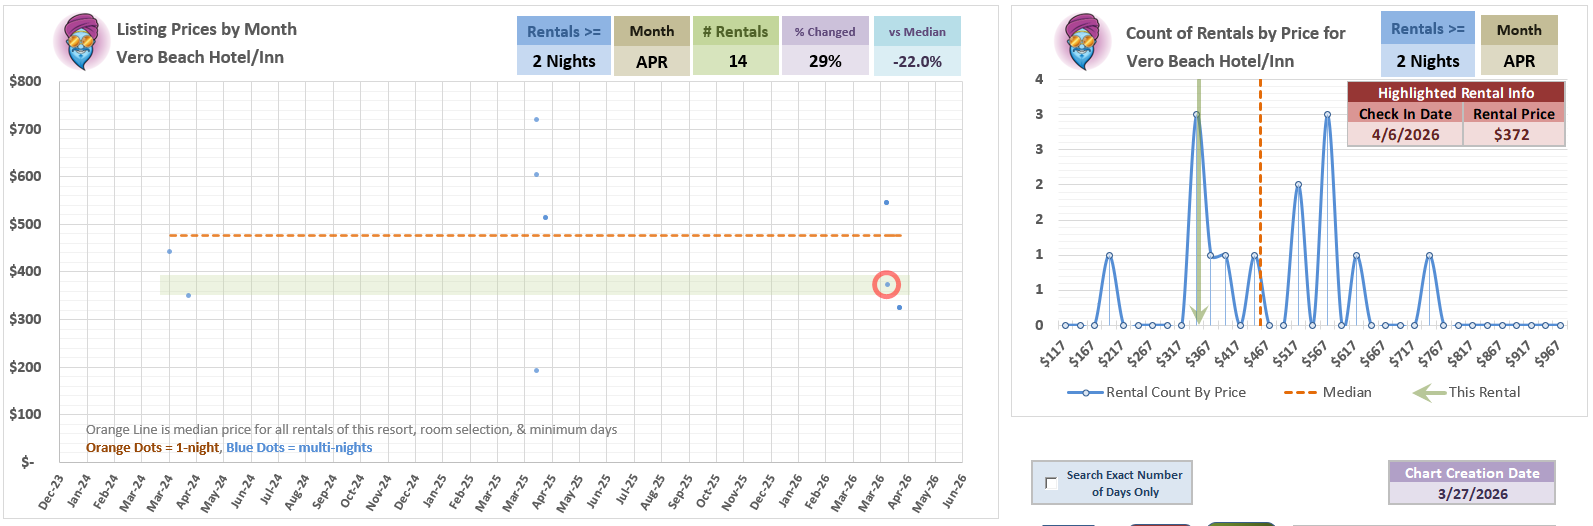This screenshot has height=526, width=1593.
Task: Select the red-circled highlighted rental dot
Action: [887, 285]
